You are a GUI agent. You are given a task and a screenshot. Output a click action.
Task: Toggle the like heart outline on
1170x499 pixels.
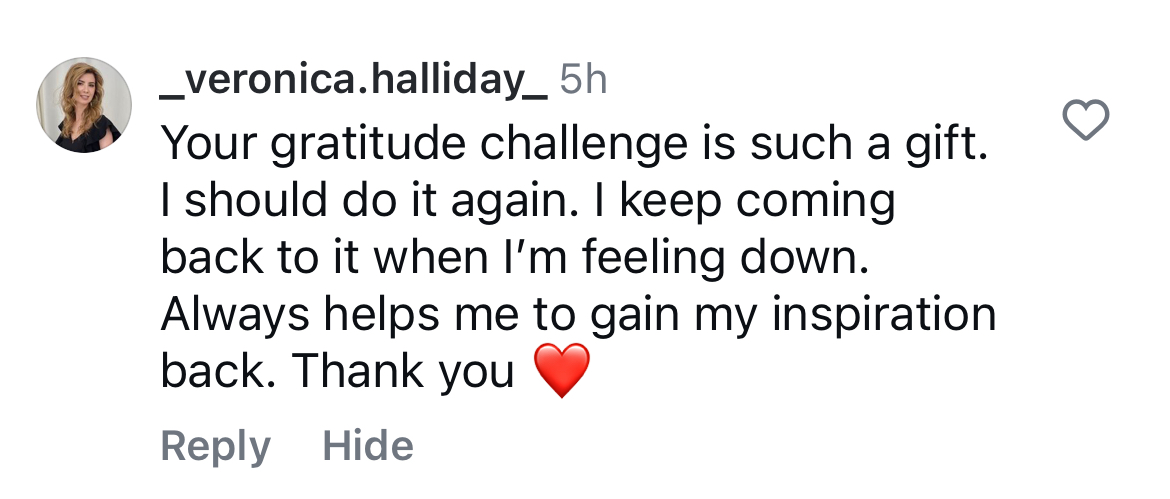(x=1084, y=122)
